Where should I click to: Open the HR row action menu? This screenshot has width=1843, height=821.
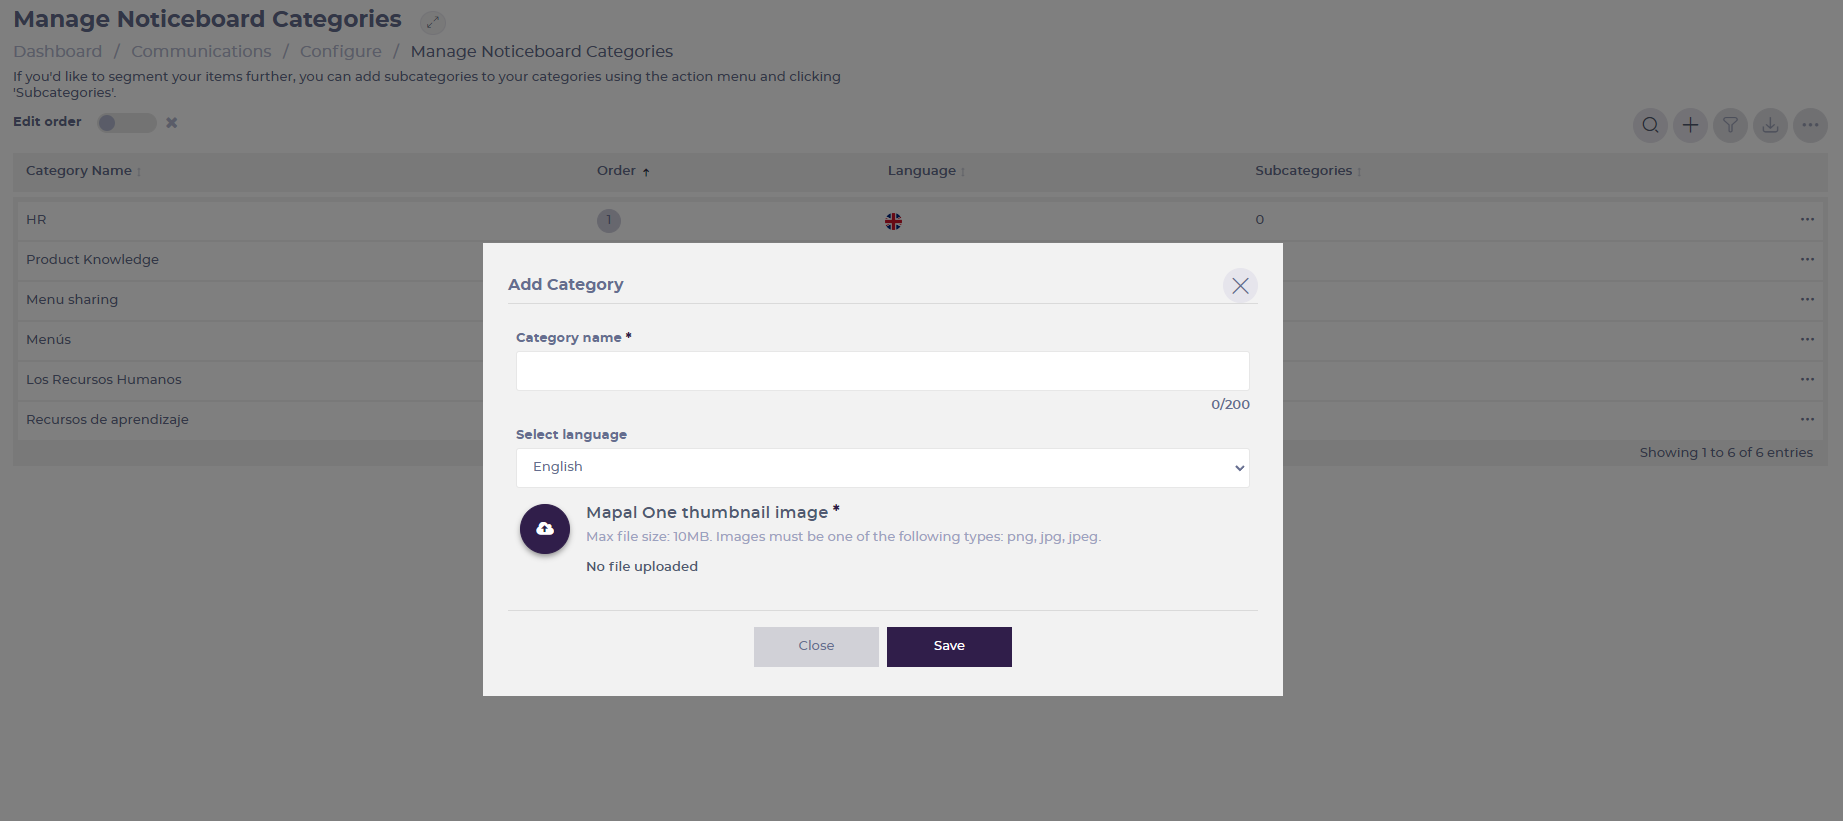(x=1807, y=219)
